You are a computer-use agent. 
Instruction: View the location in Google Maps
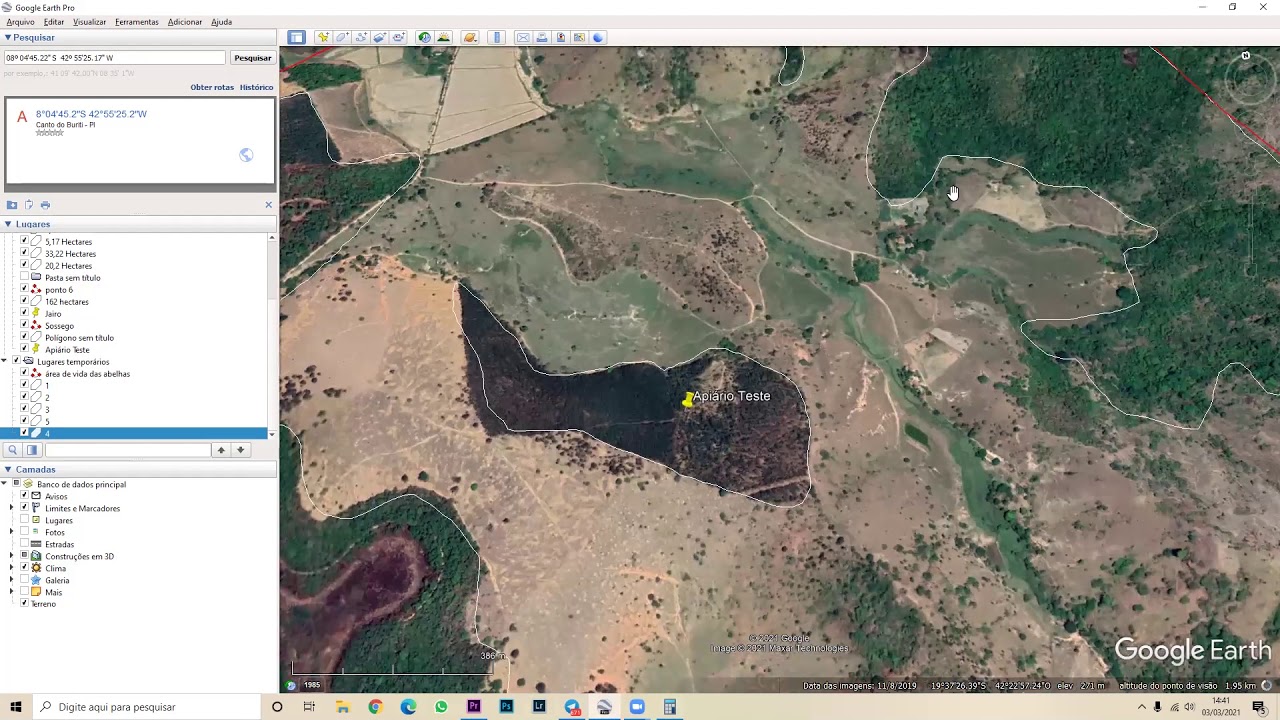[579, 37]
